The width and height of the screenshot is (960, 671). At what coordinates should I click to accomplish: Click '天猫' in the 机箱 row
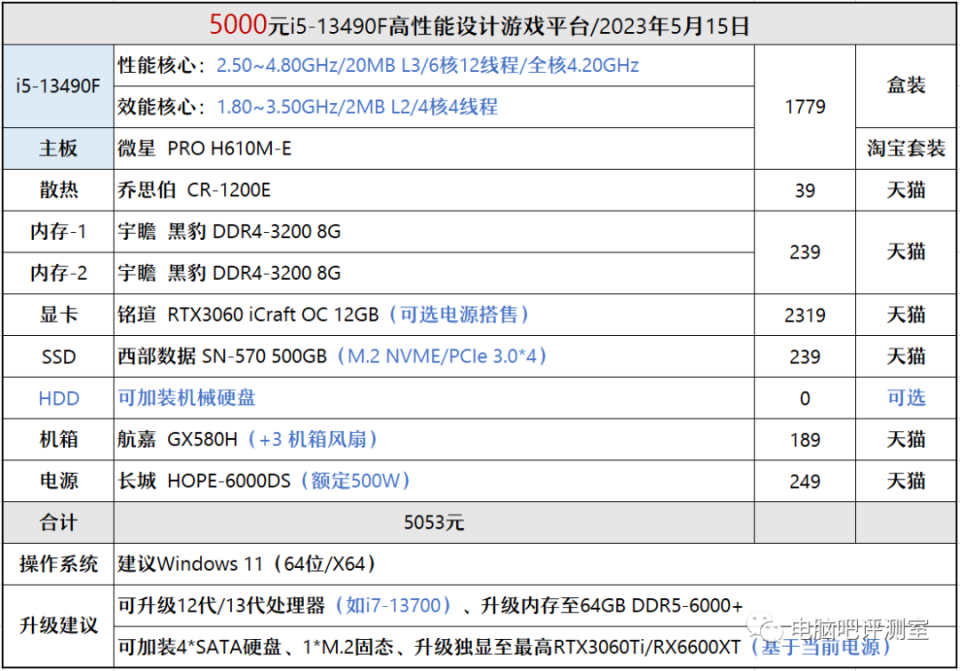point(906,440)
